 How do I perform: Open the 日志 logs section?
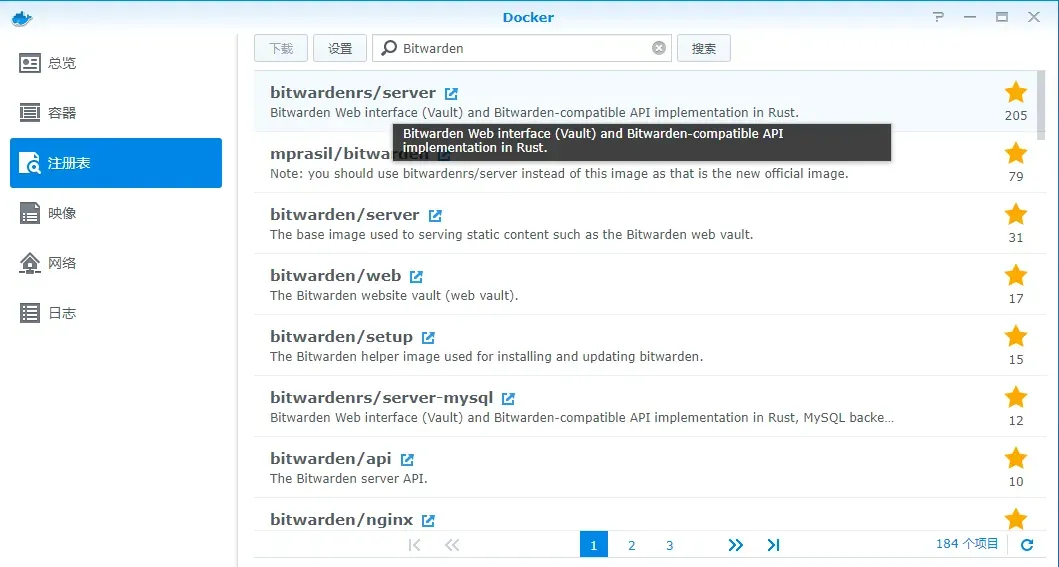pos(115,313)
